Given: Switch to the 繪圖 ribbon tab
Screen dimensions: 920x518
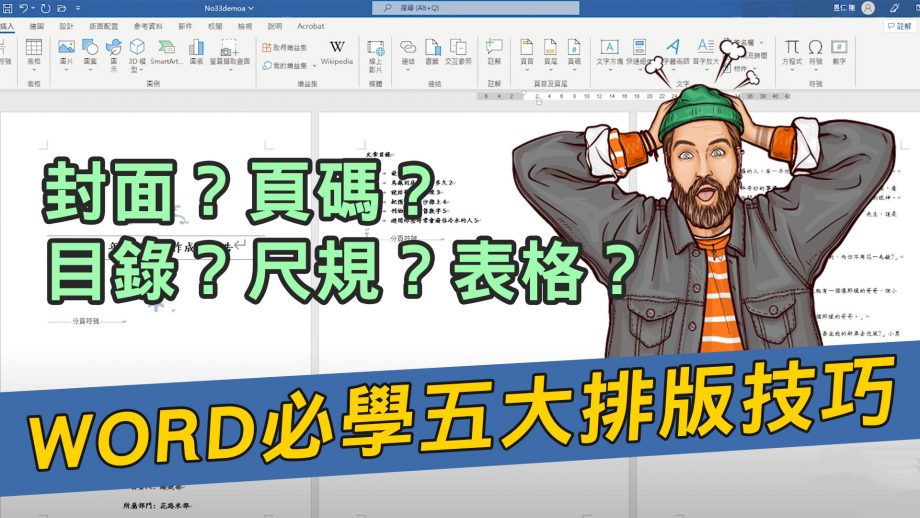Looking at the screenshot, I should pos(37,26).
